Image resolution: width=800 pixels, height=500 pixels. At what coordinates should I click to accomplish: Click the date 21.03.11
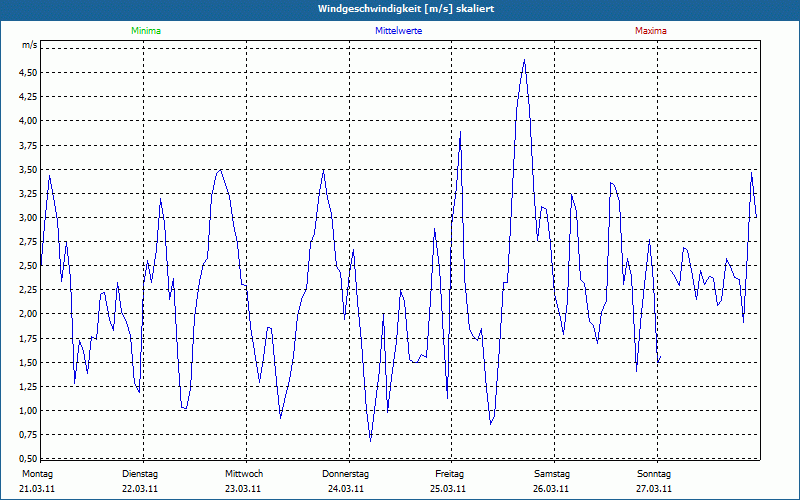[x=37, y=489]
